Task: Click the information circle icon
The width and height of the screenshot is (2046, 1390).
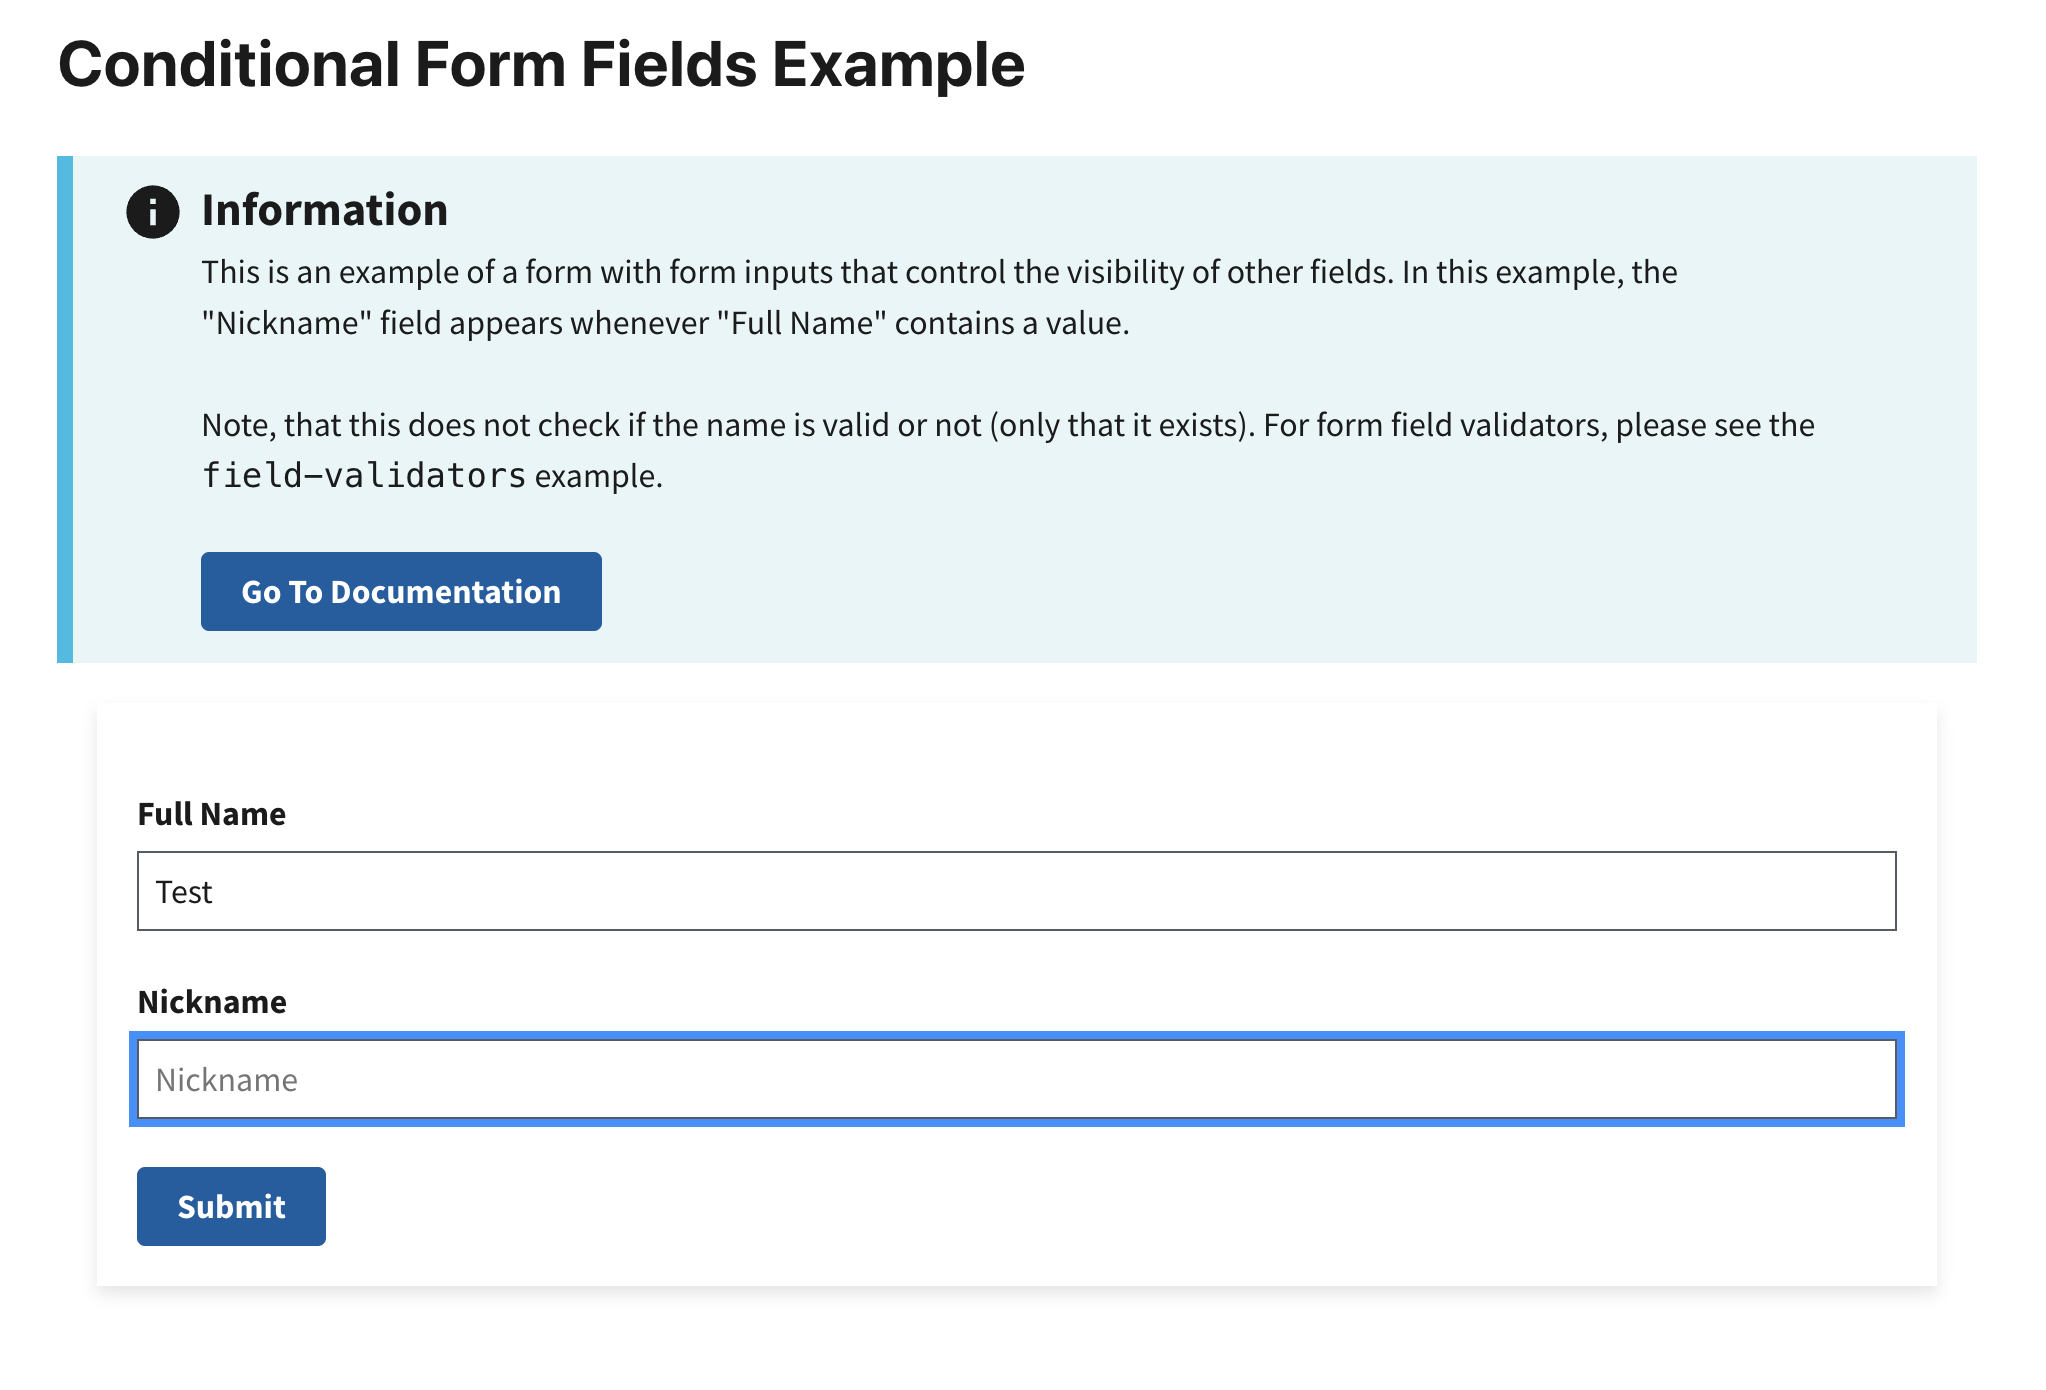Action: (152, 211)
